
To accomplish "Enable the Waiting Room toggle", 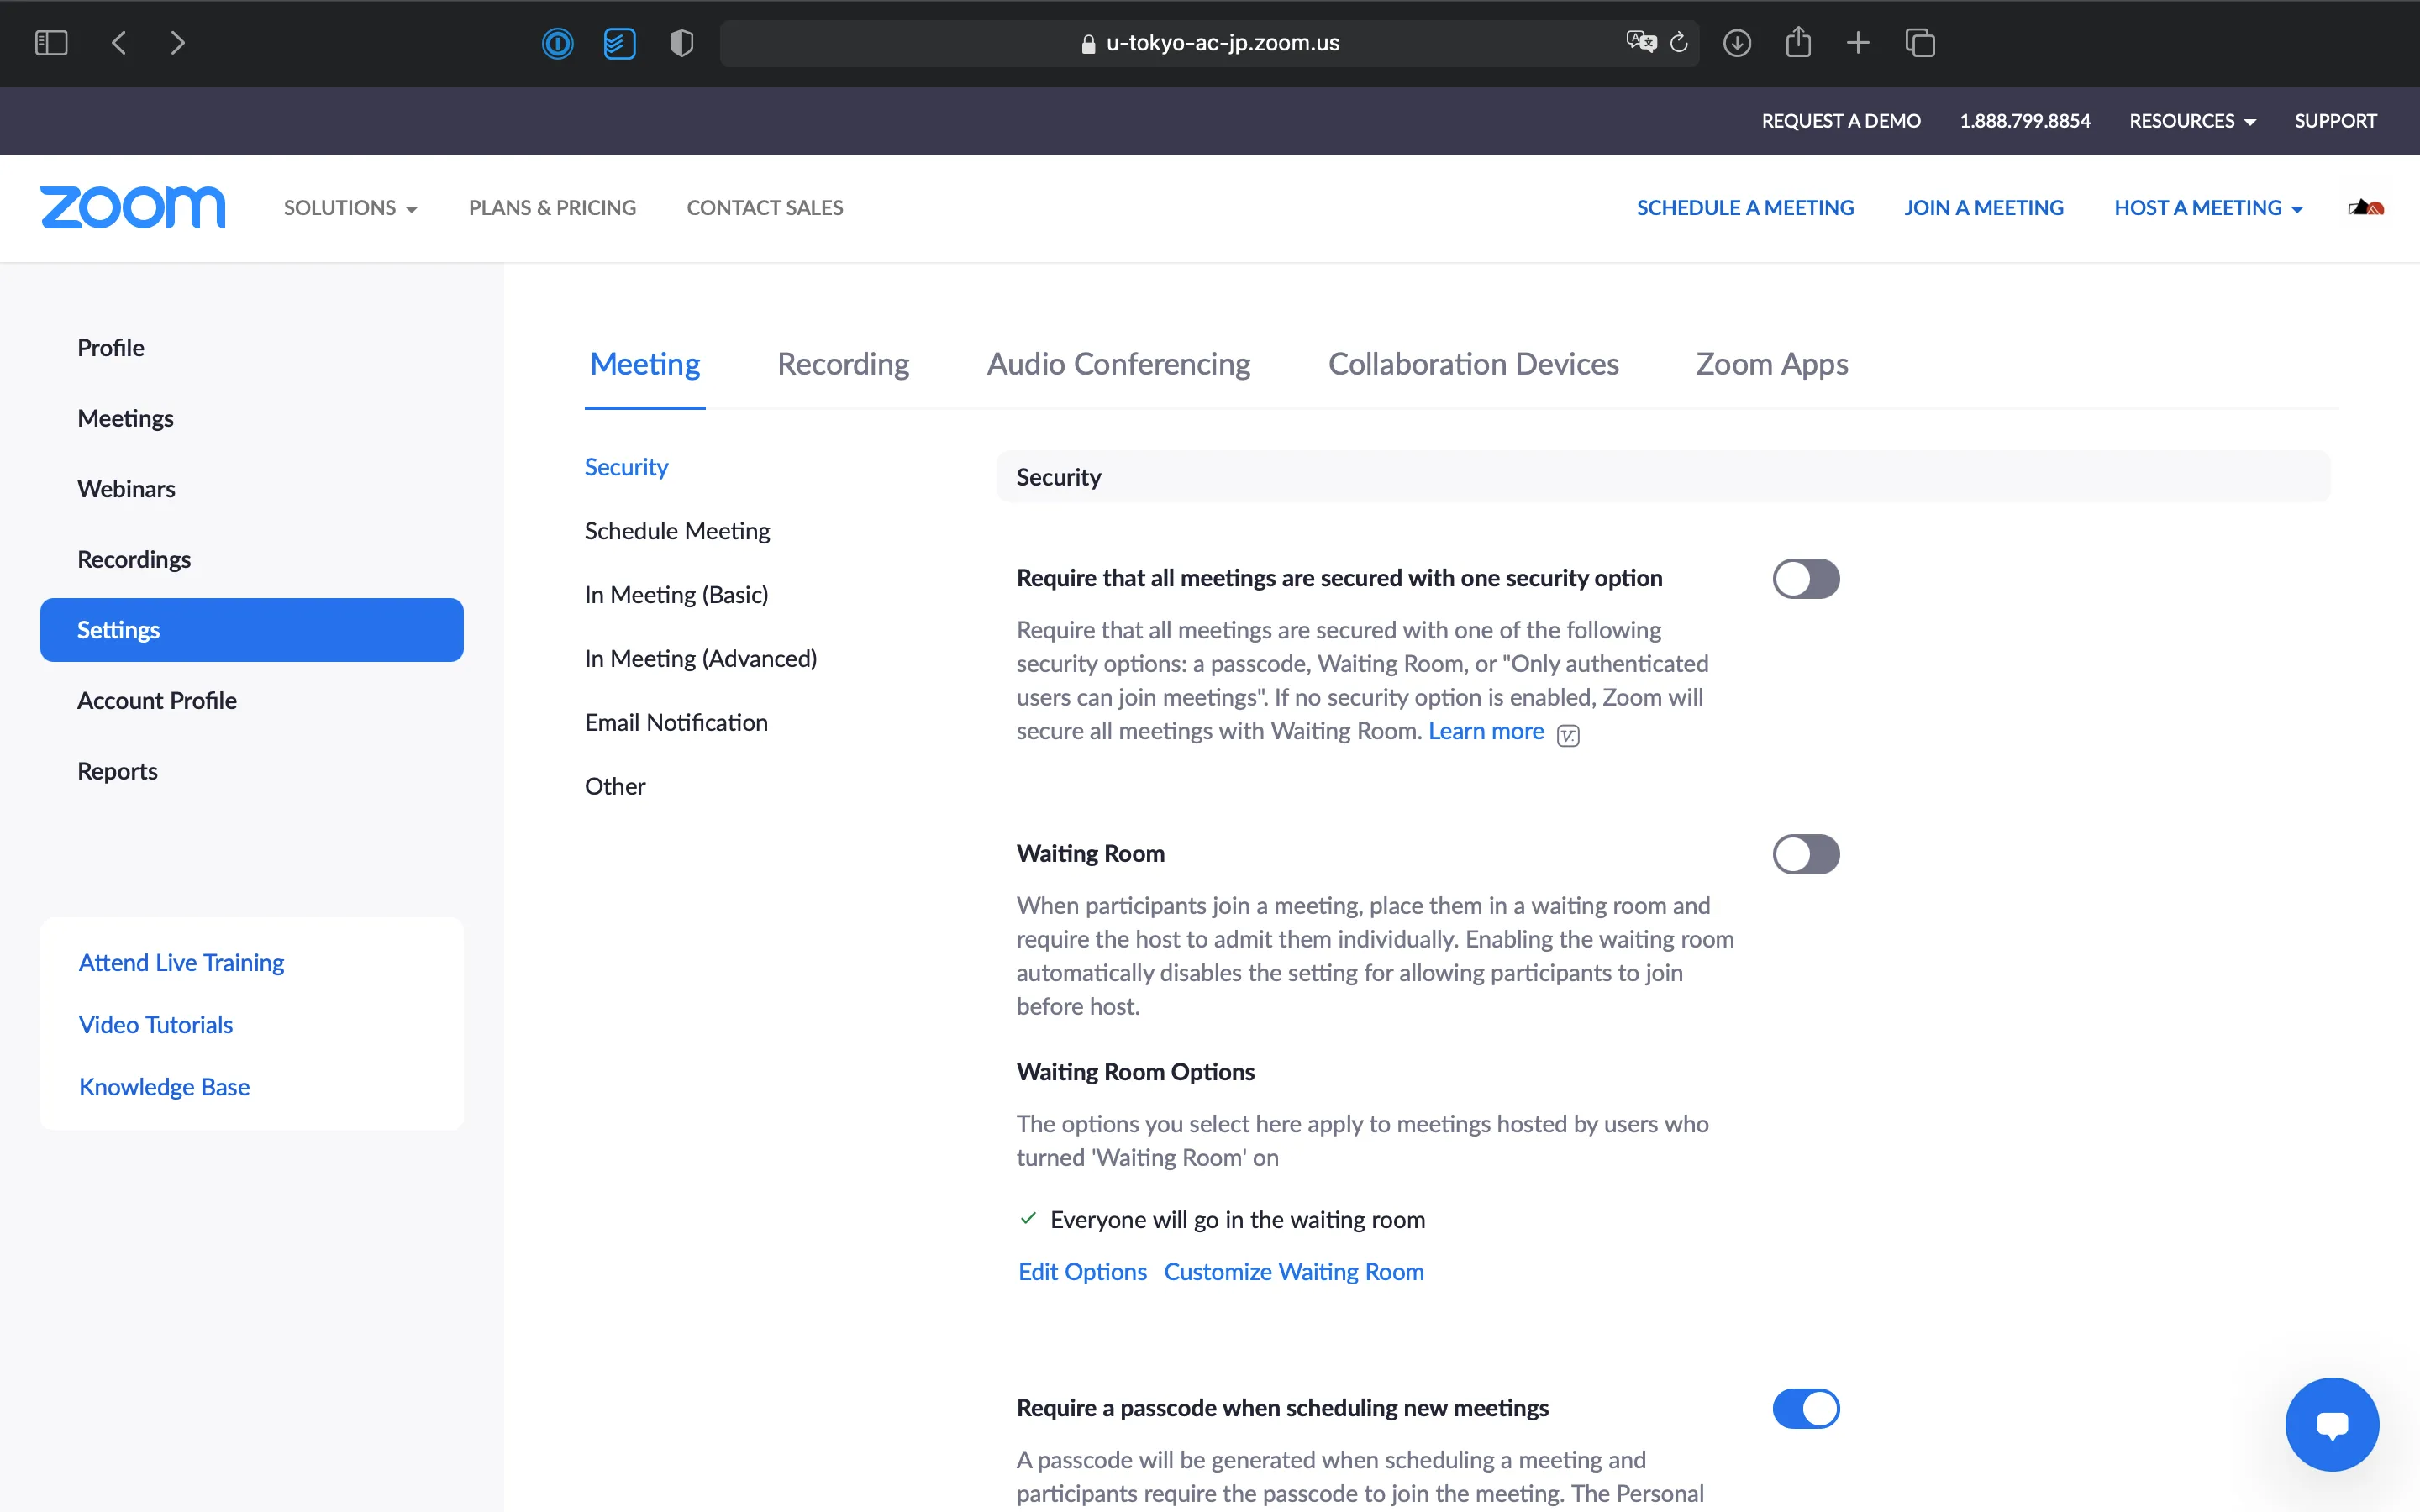I will pyautogui.click(x=1805, y=854).
